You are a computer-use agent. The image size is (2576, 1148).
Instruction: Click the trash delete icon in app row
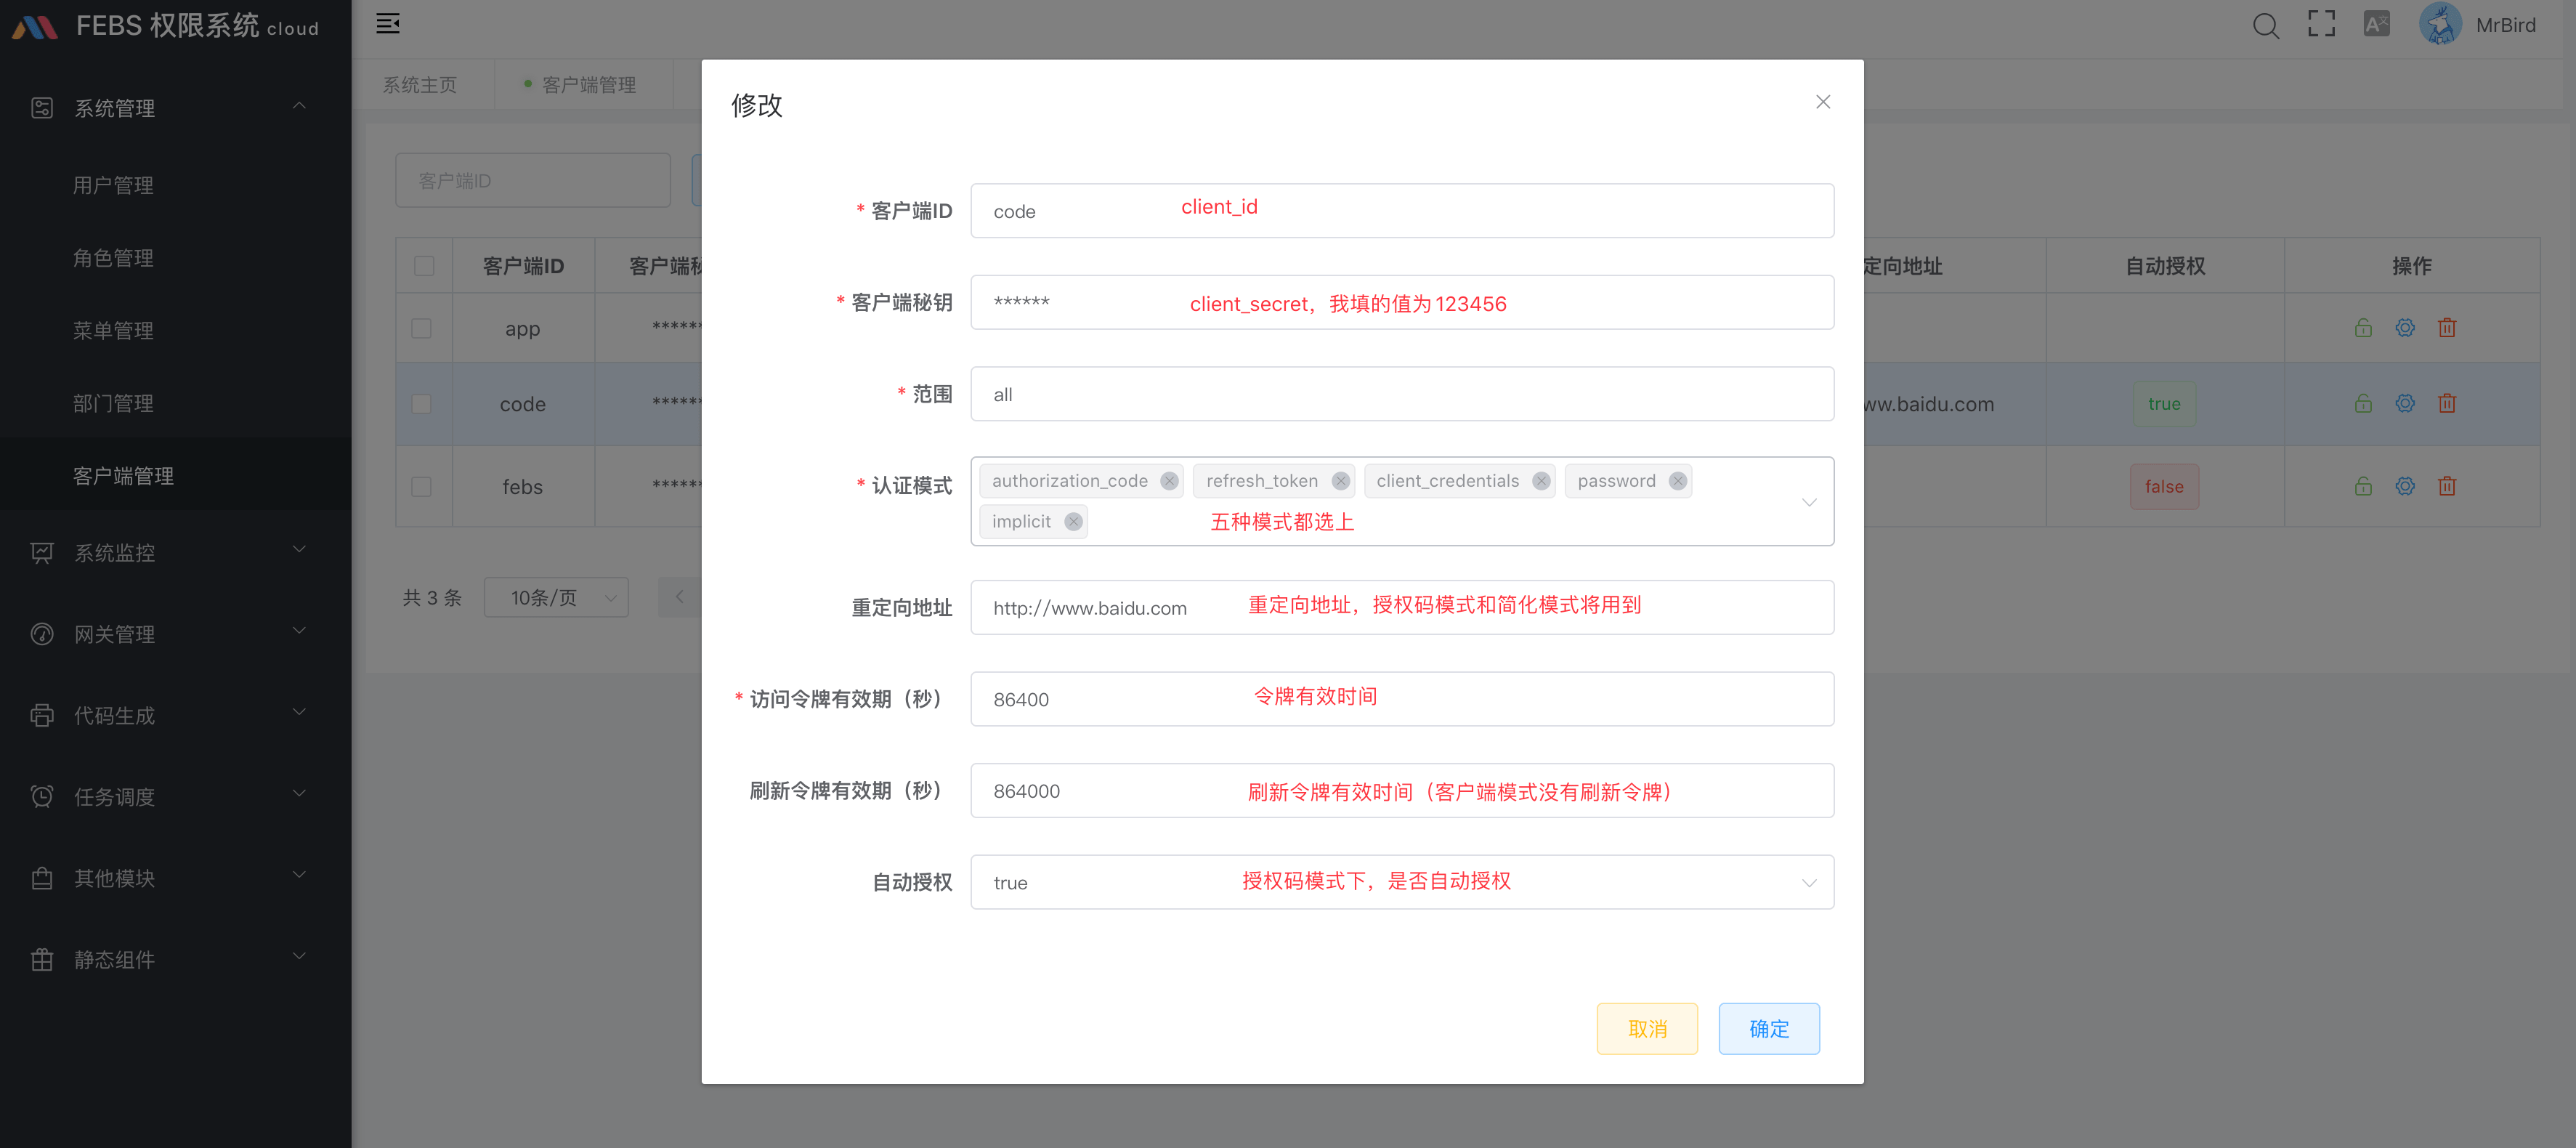tap(2446, 328)
